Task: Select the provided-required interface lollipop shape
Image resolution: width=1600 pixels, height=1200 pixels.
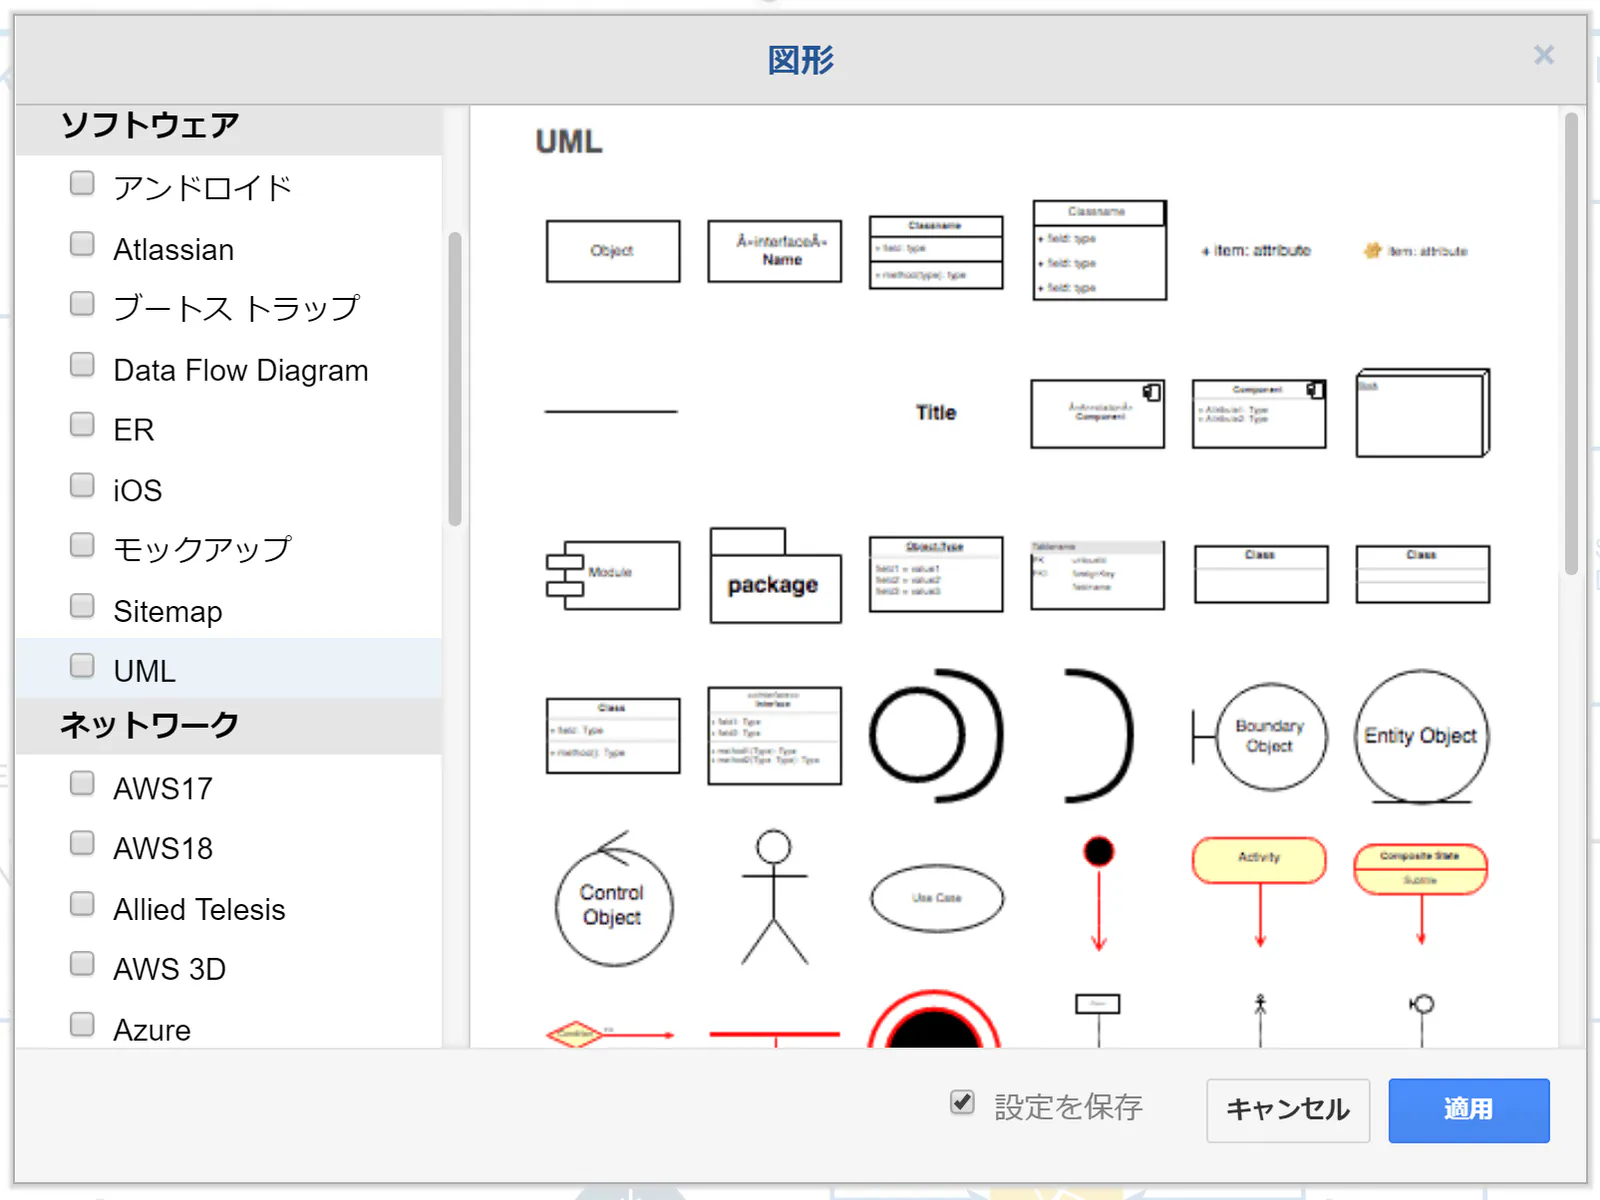Action: [937, 737]
